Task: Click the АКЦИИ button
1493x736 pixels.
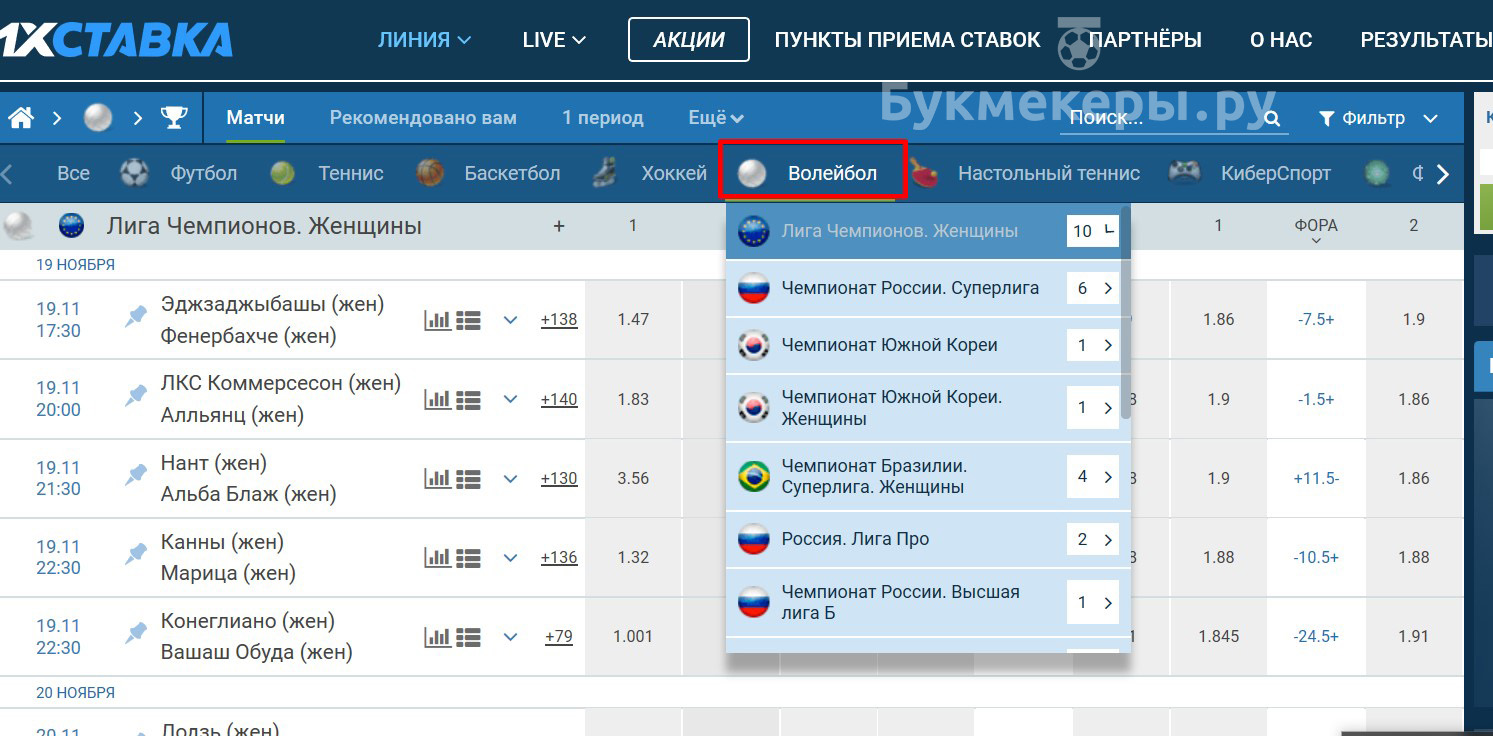Action: coord(688,40)
